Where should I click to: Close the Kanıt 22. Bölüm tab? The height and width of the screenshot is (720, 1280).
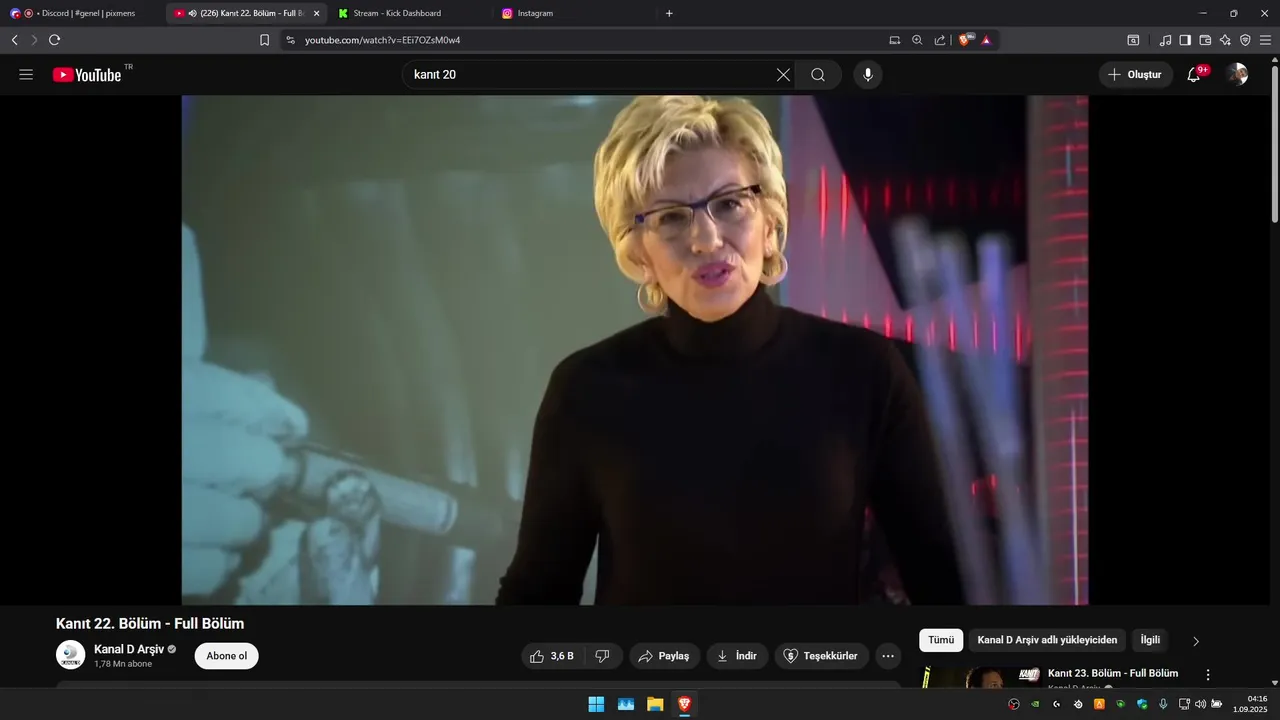(x=317, y=13)
